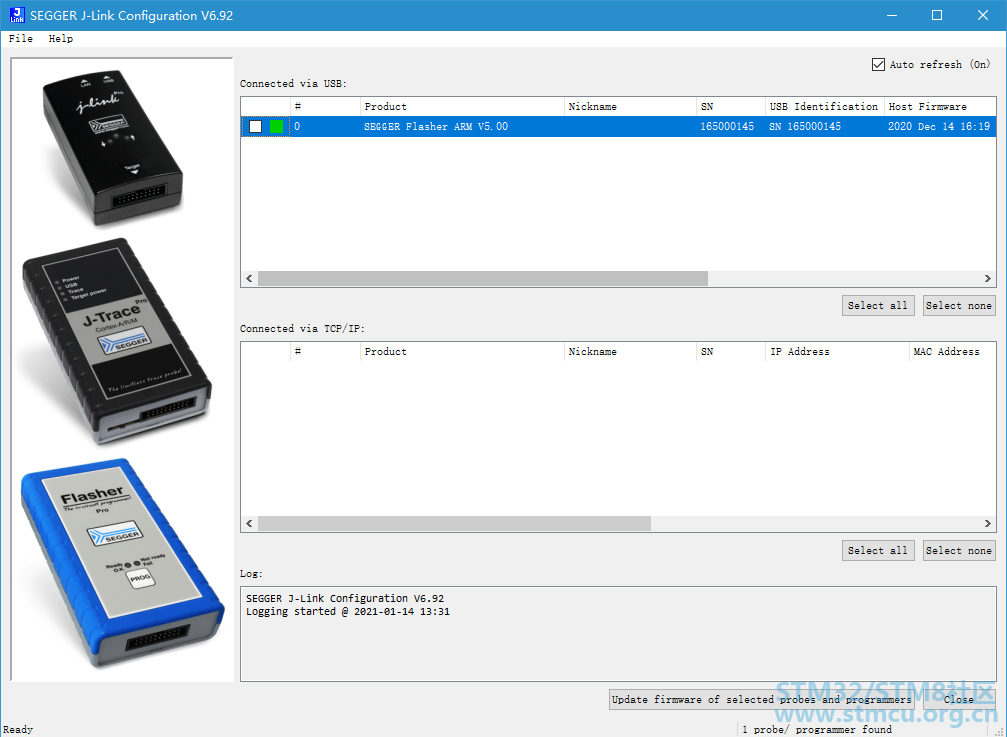Click the MAC Address column header

click(x=952, y=352)
